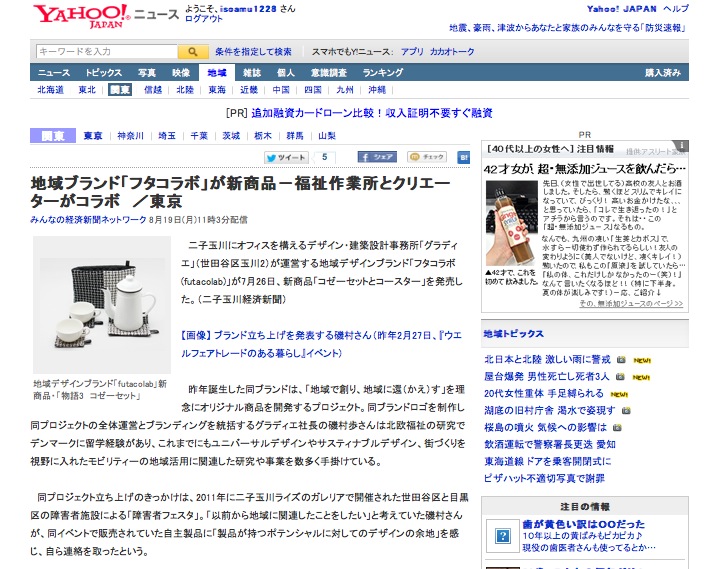Screen dimensions: 724x569
Task: Open the 【画像】ブランド立ち上げ image link
Action: (x=321, y=344)
